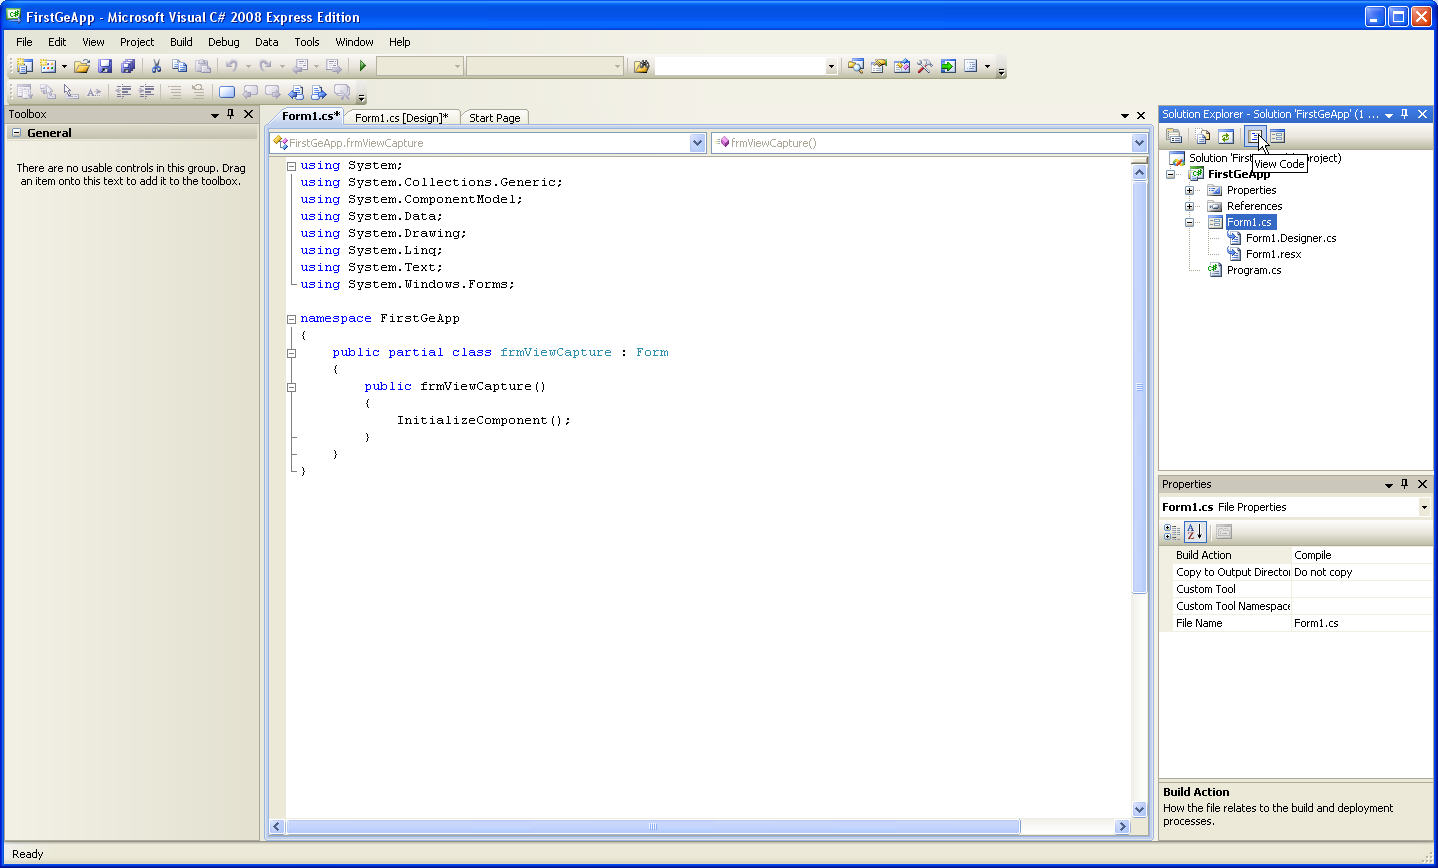1438x868 pixels.
Task: Click the Open File folder icon
Action: (x=82, y=66)
